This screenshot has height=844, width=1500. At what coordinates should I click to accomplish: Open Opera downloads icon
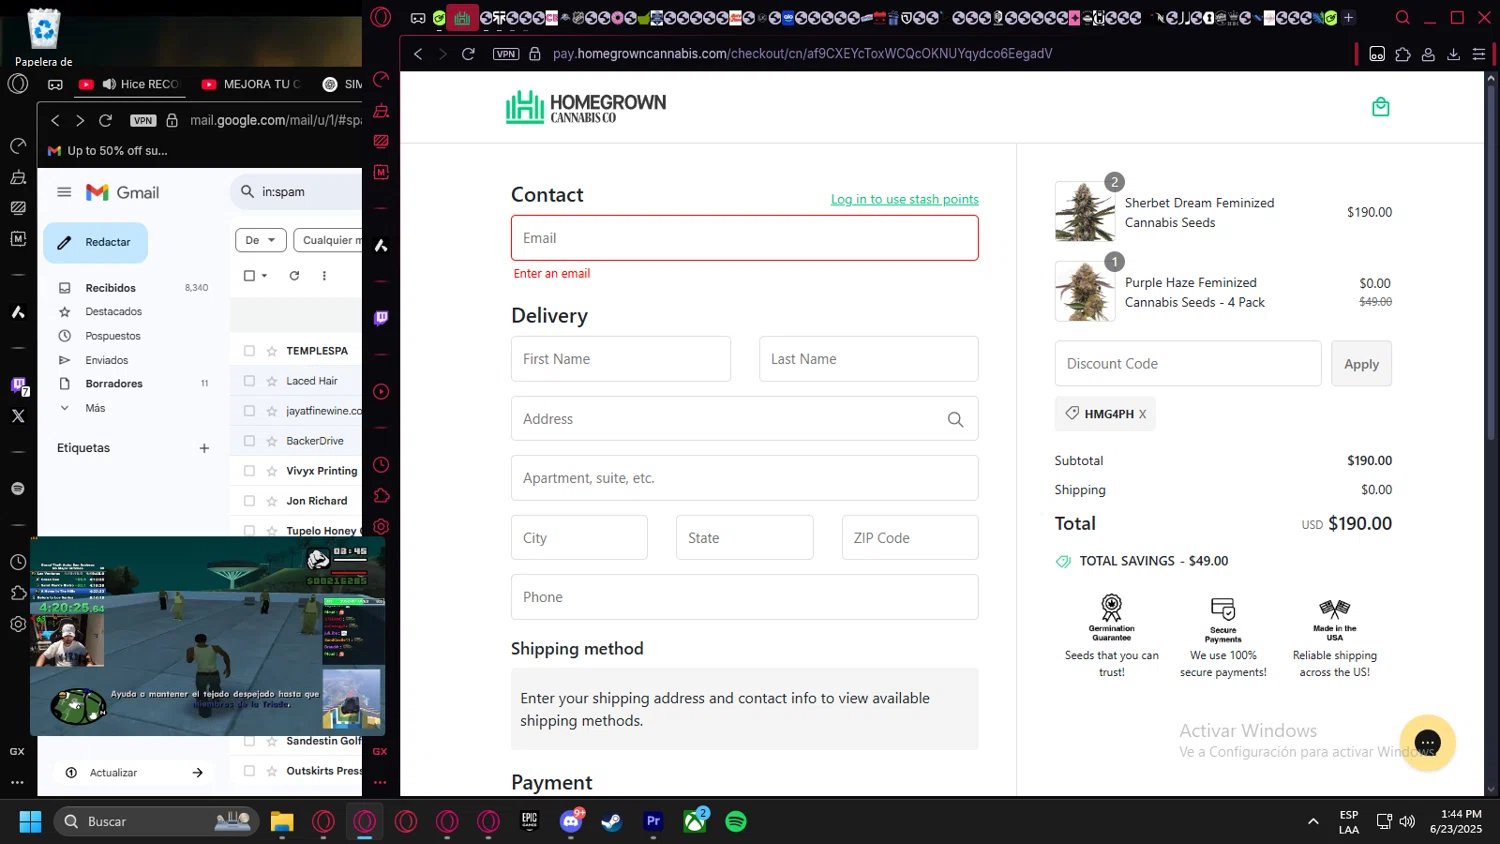(x=1453, y=54)
